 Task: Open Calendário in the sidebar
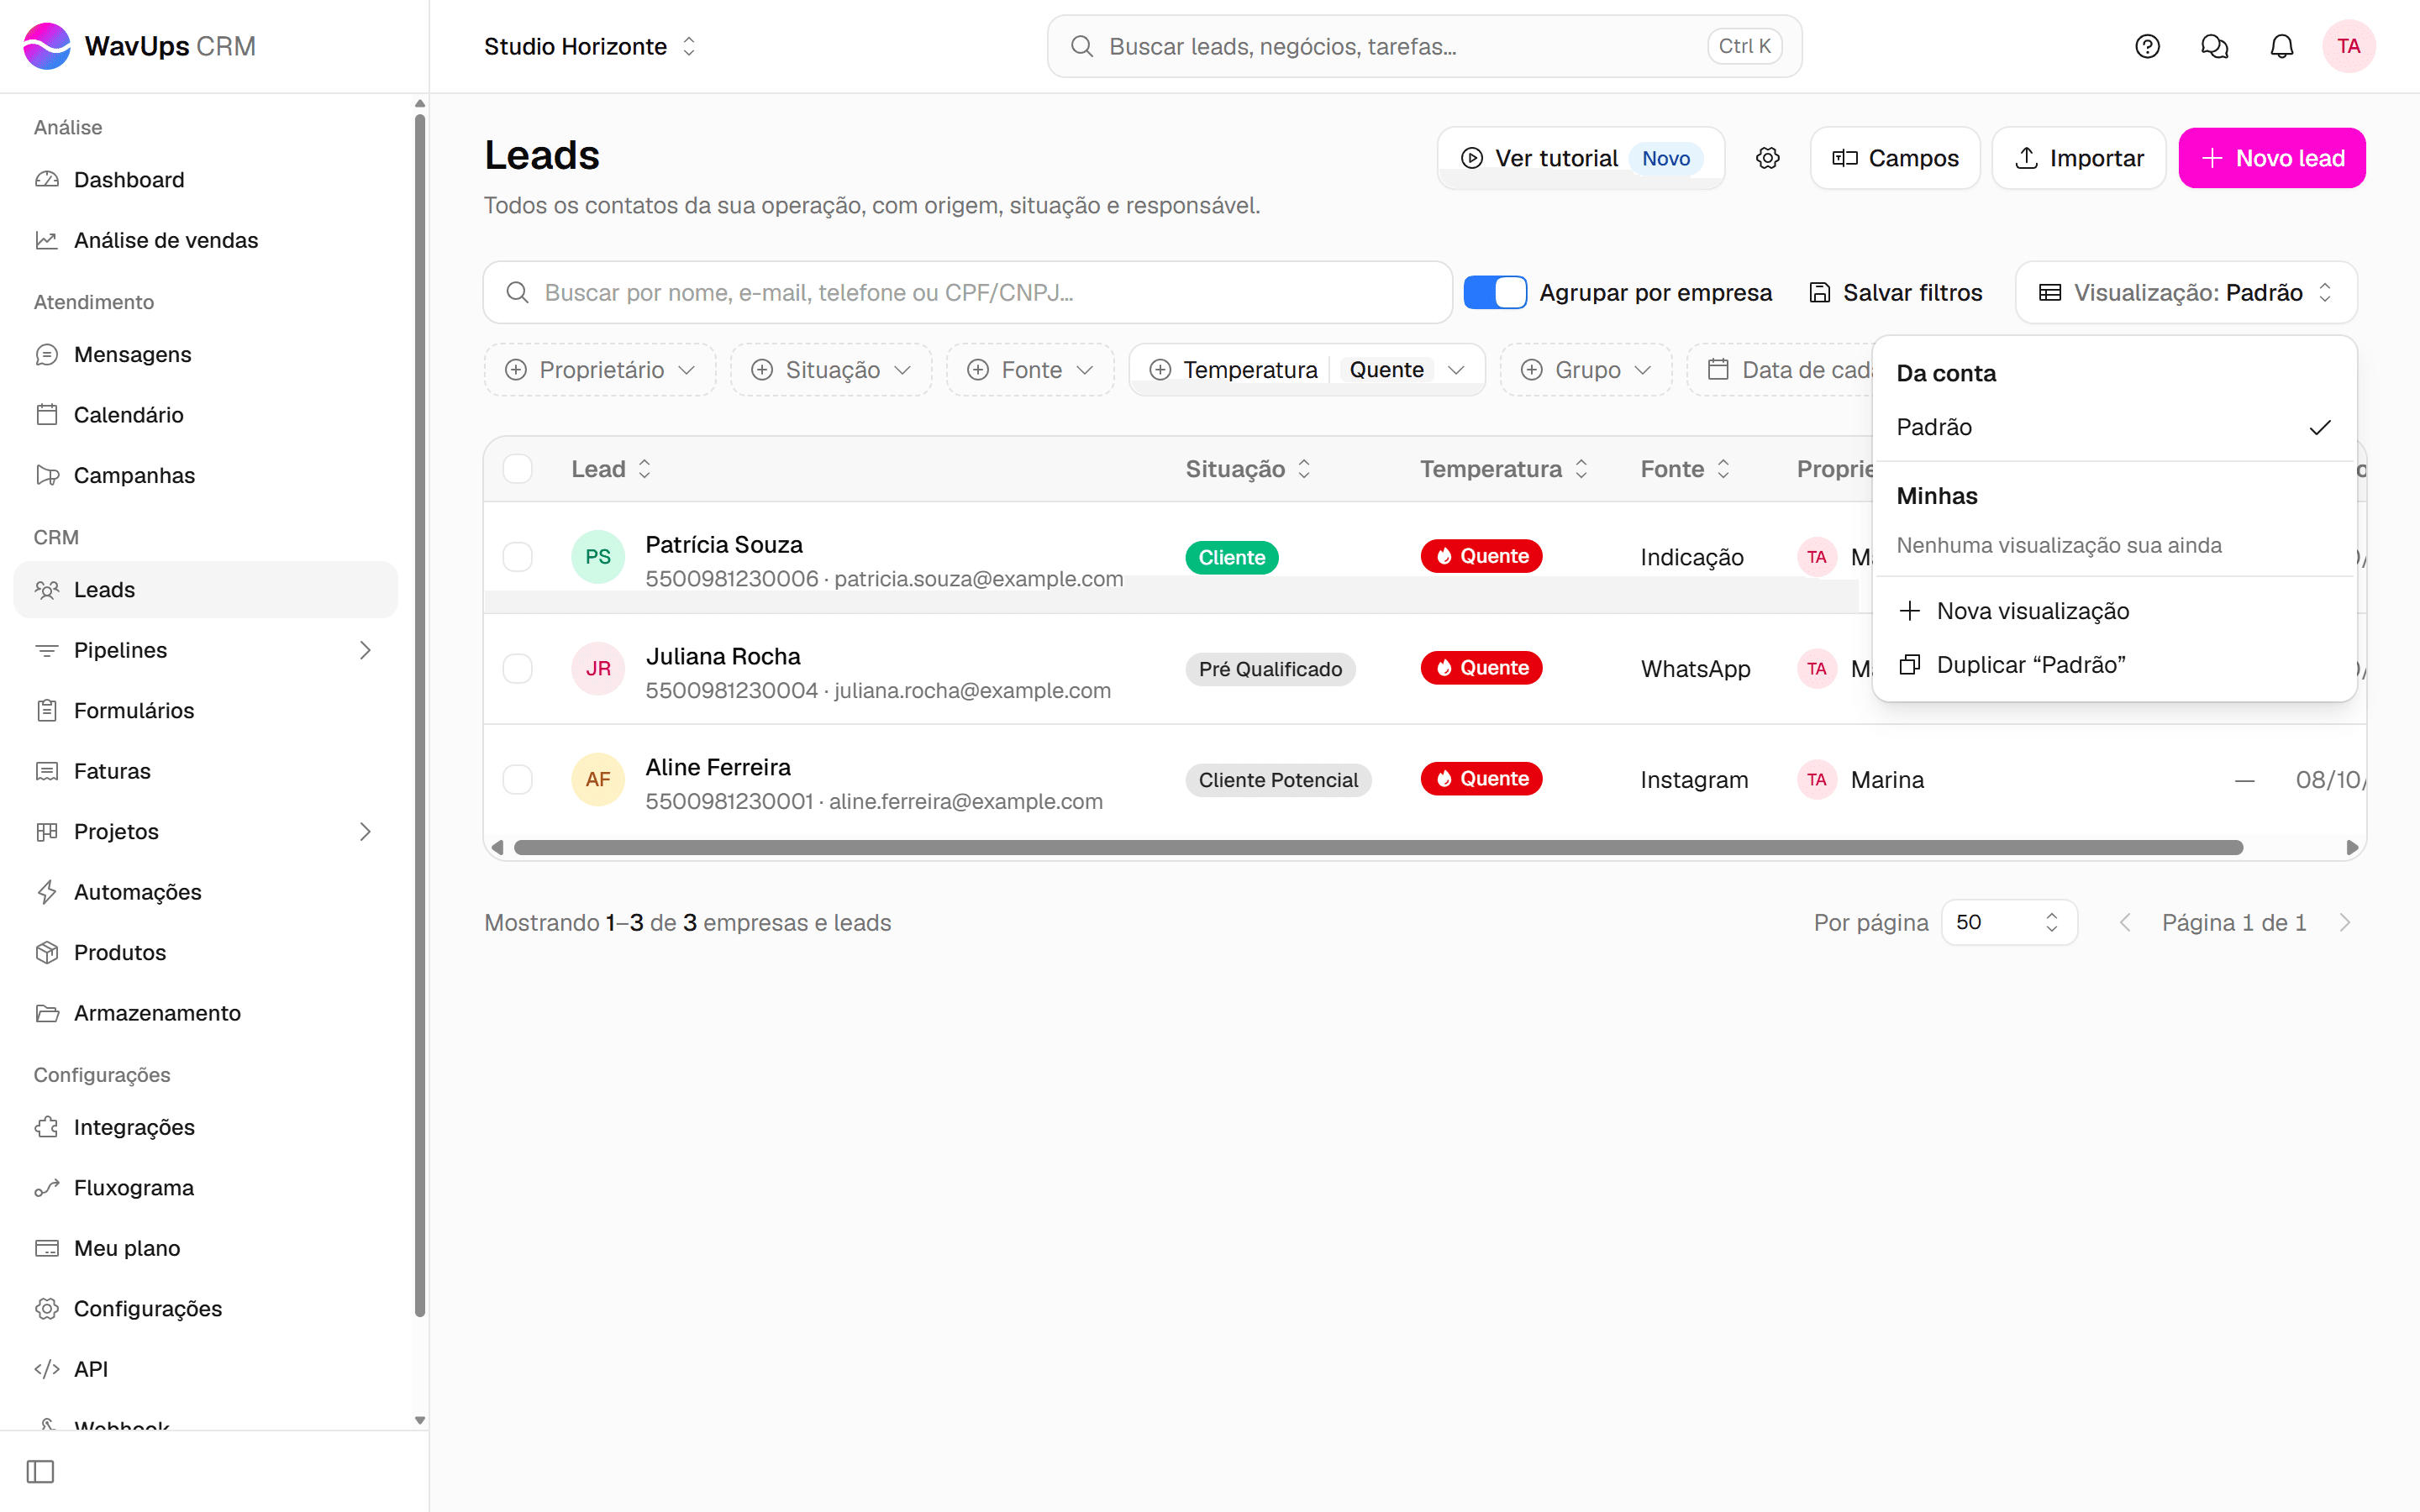click(205, 415)
